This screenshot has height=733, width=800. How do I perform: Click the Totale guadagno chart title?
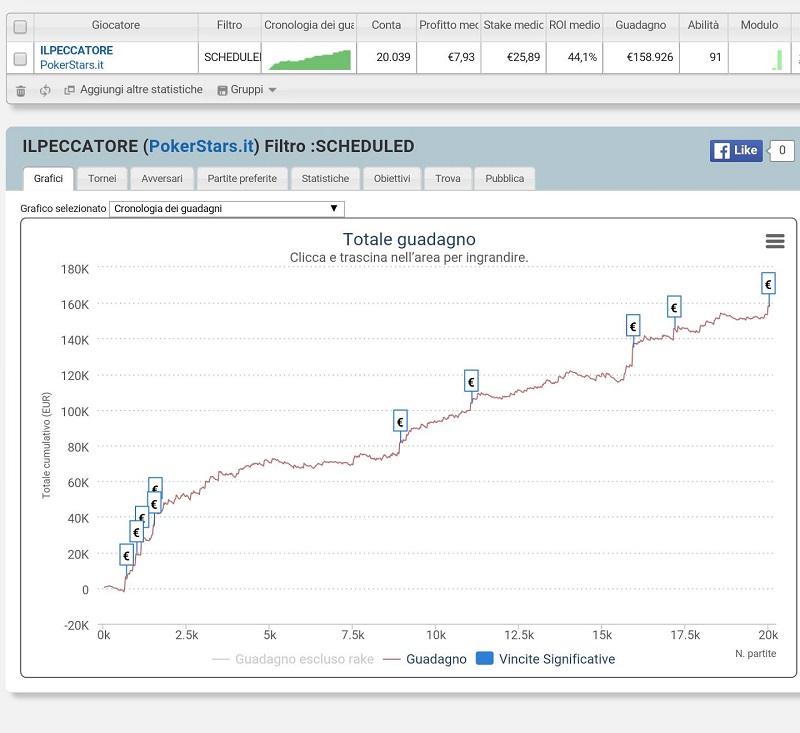pyautogui.click(x=409, y=239)
